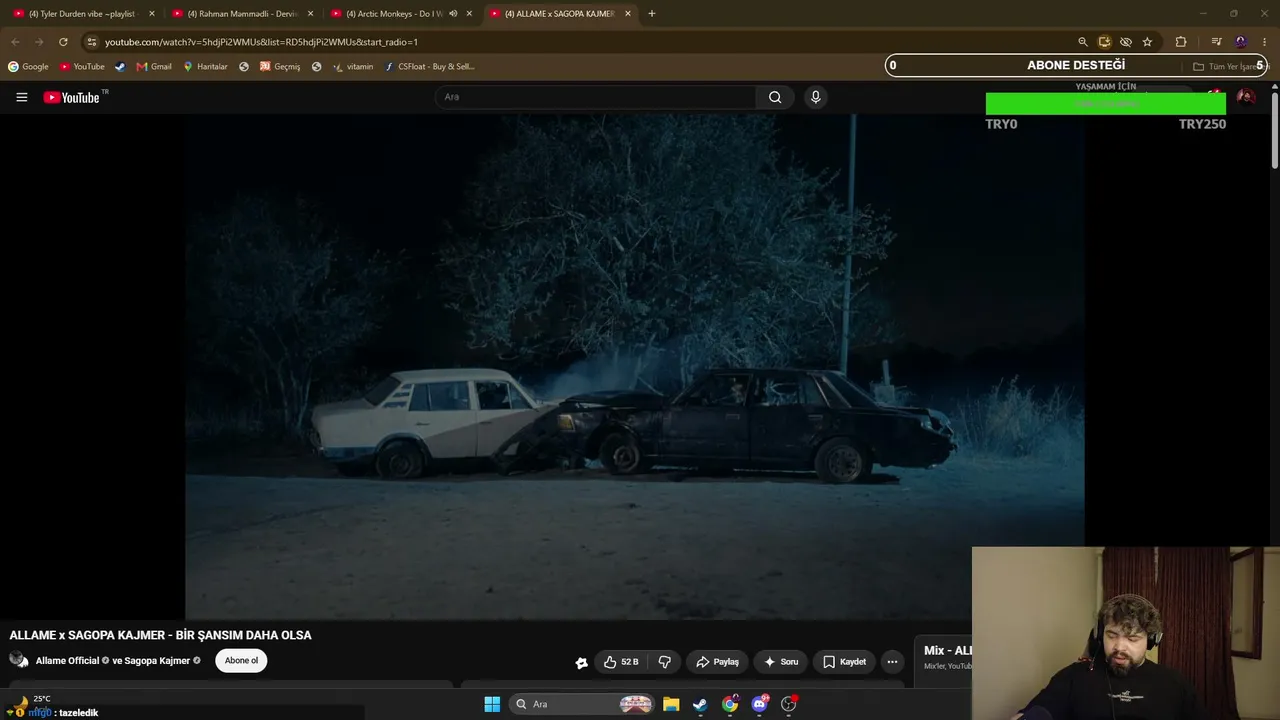Image resolution: width=1280 pixels, height=720 pixels.
Task: Open the CSFloat - Buy & Sell bookmark
Action: (430, 67)
